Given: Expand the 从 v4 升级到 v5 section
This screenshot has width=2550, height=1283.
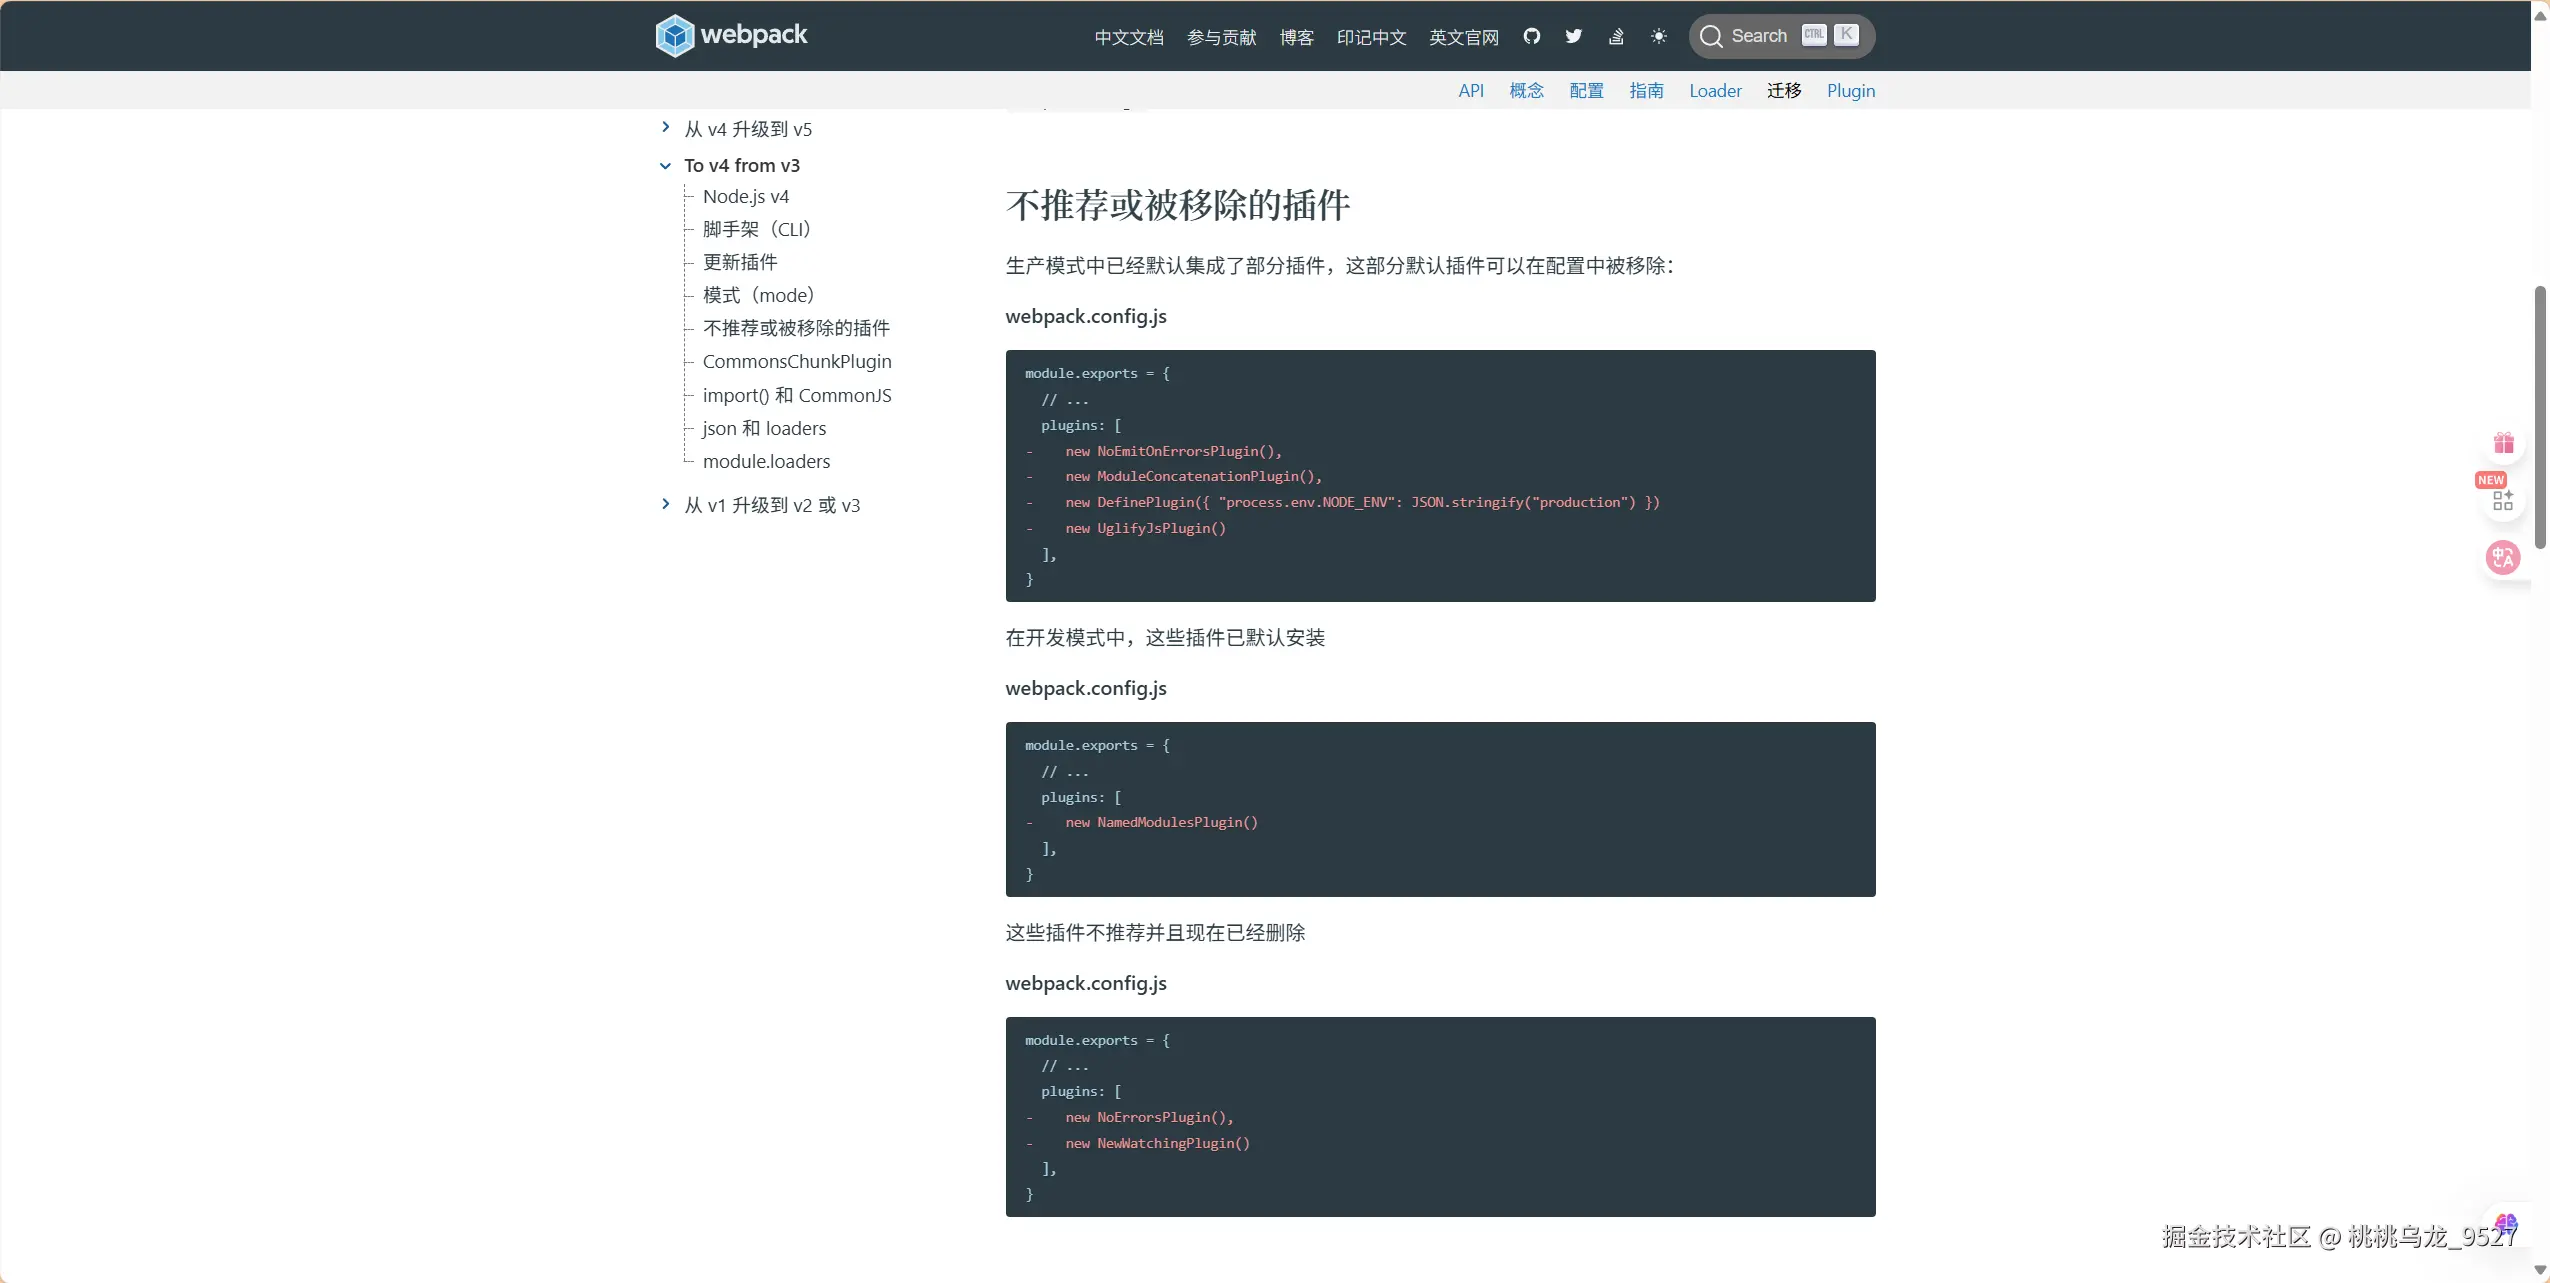Looking at the screenshot, I should point(666,128).
